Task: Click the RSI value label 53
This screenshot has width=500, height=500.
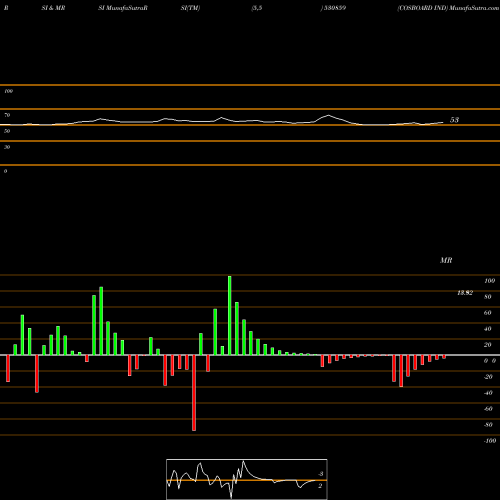Action: pyautogui.click(x=454, y=120)
